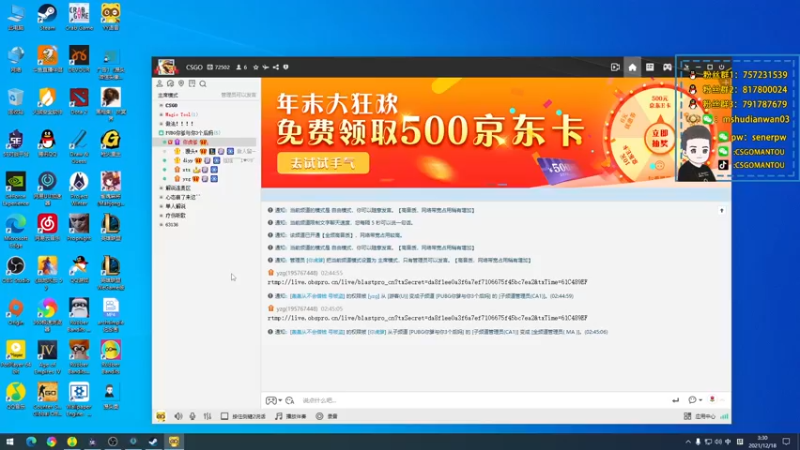800x450 pixels.
Task: Open the grid apps icon in the YY header
Action: click(x=649, y=67)
